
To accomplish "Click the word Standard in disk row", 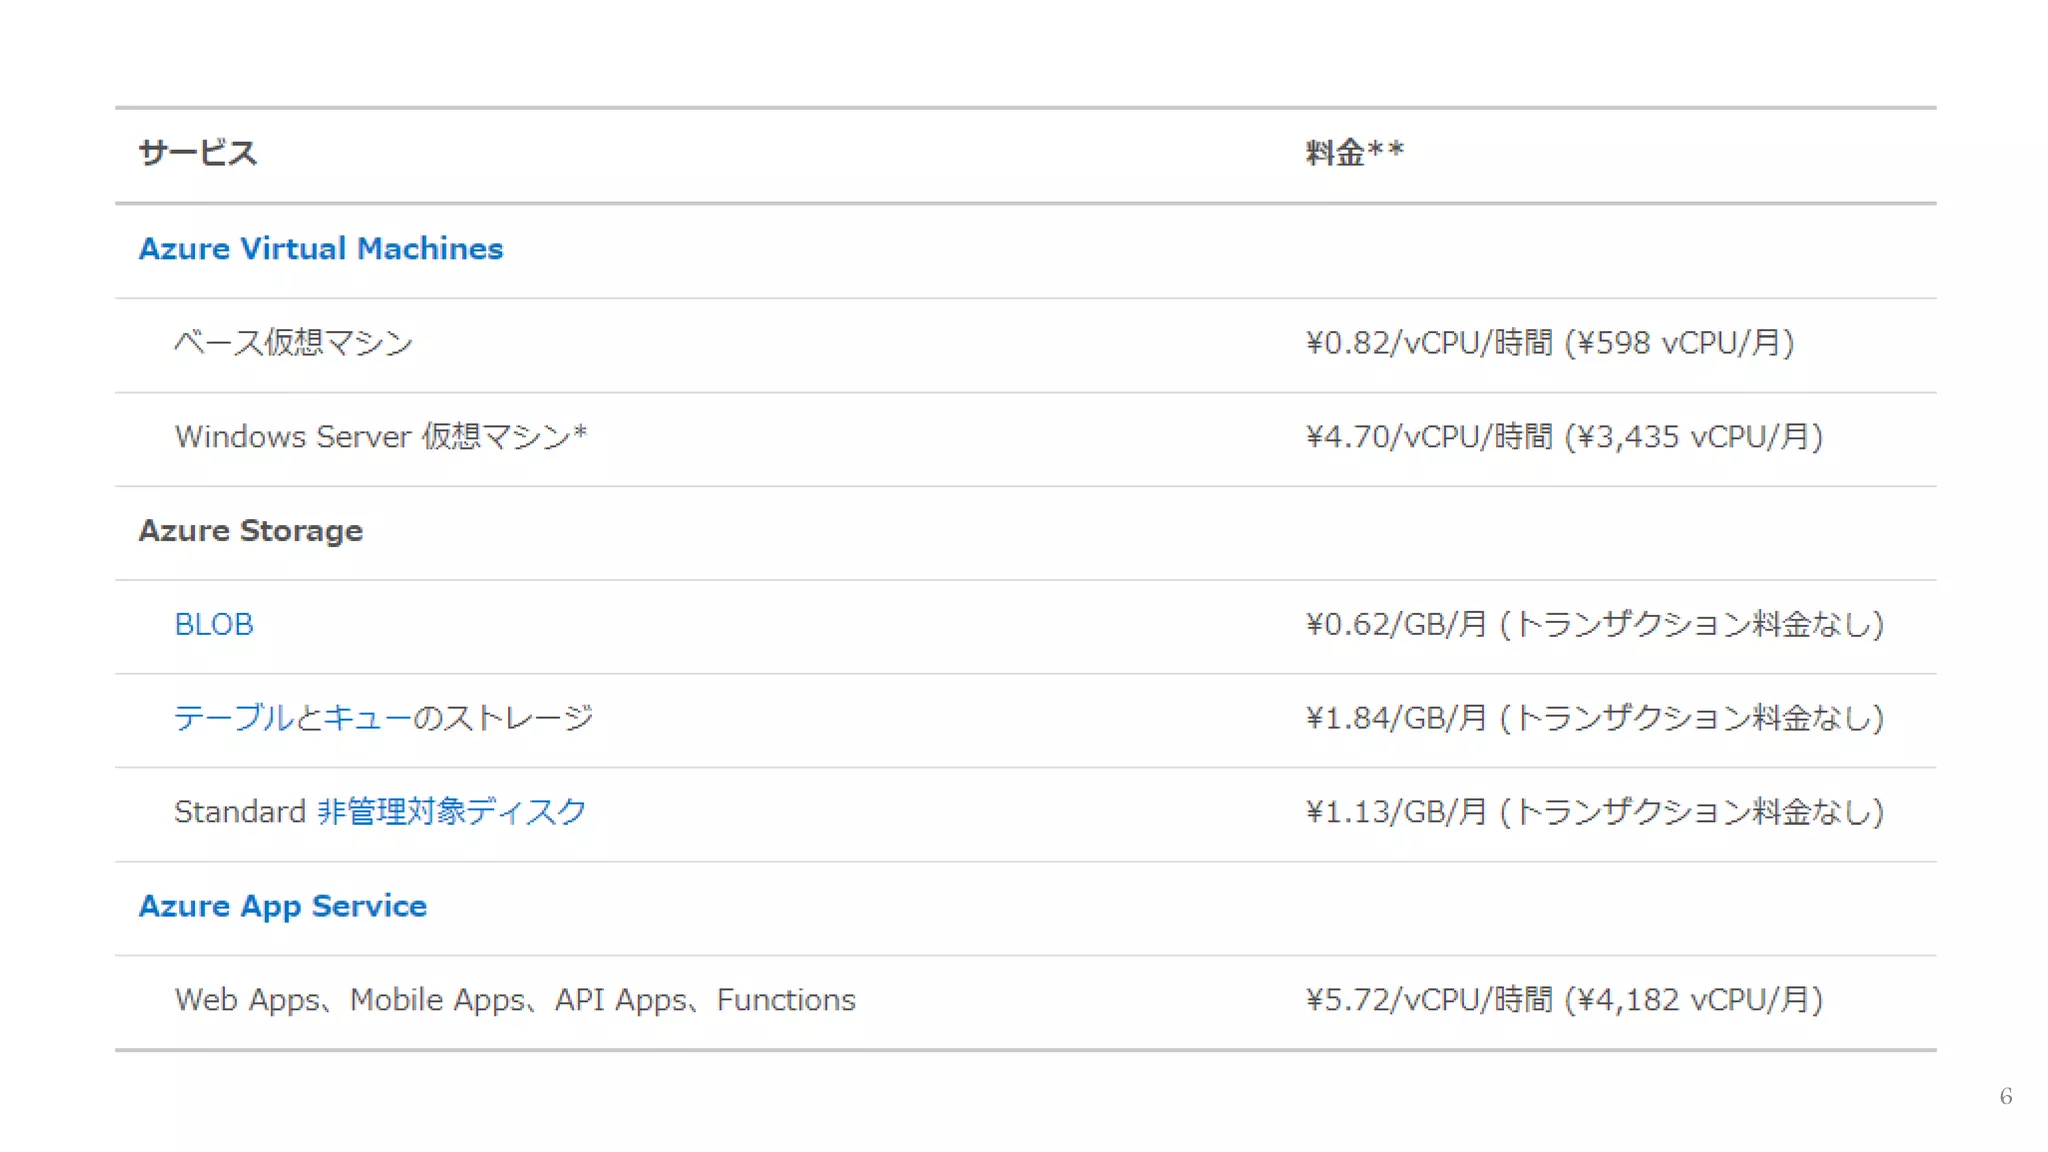I will click(x=239, y=811).
